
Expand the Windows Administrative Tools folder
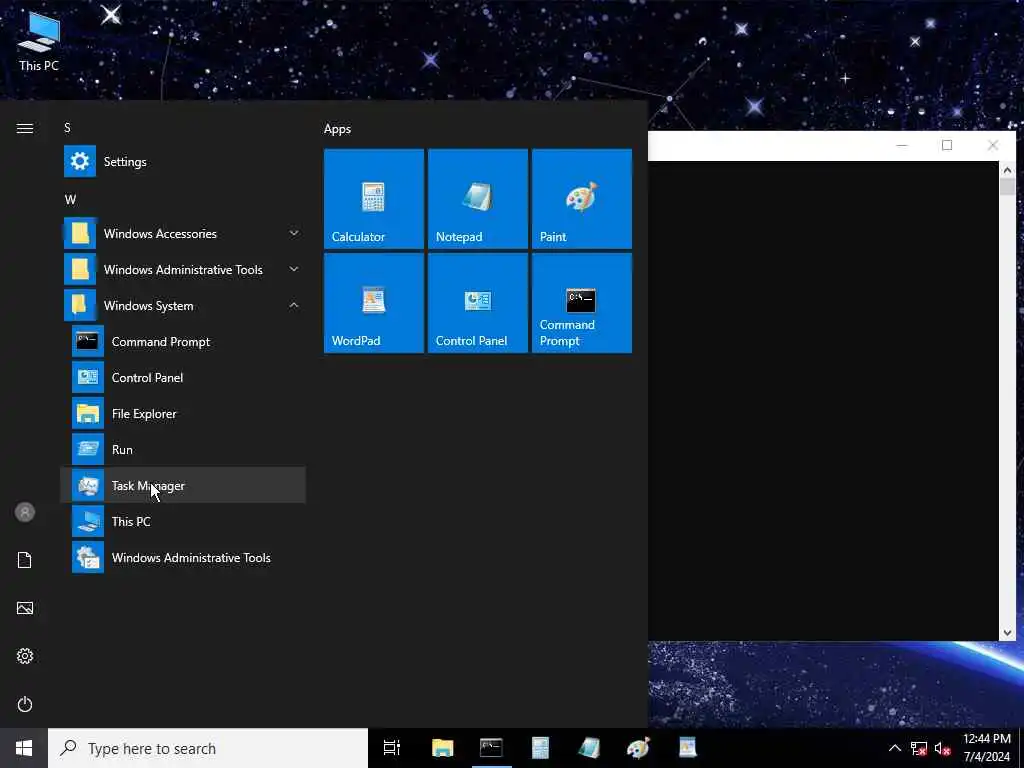pyautogui.click(x=183, y=269)
